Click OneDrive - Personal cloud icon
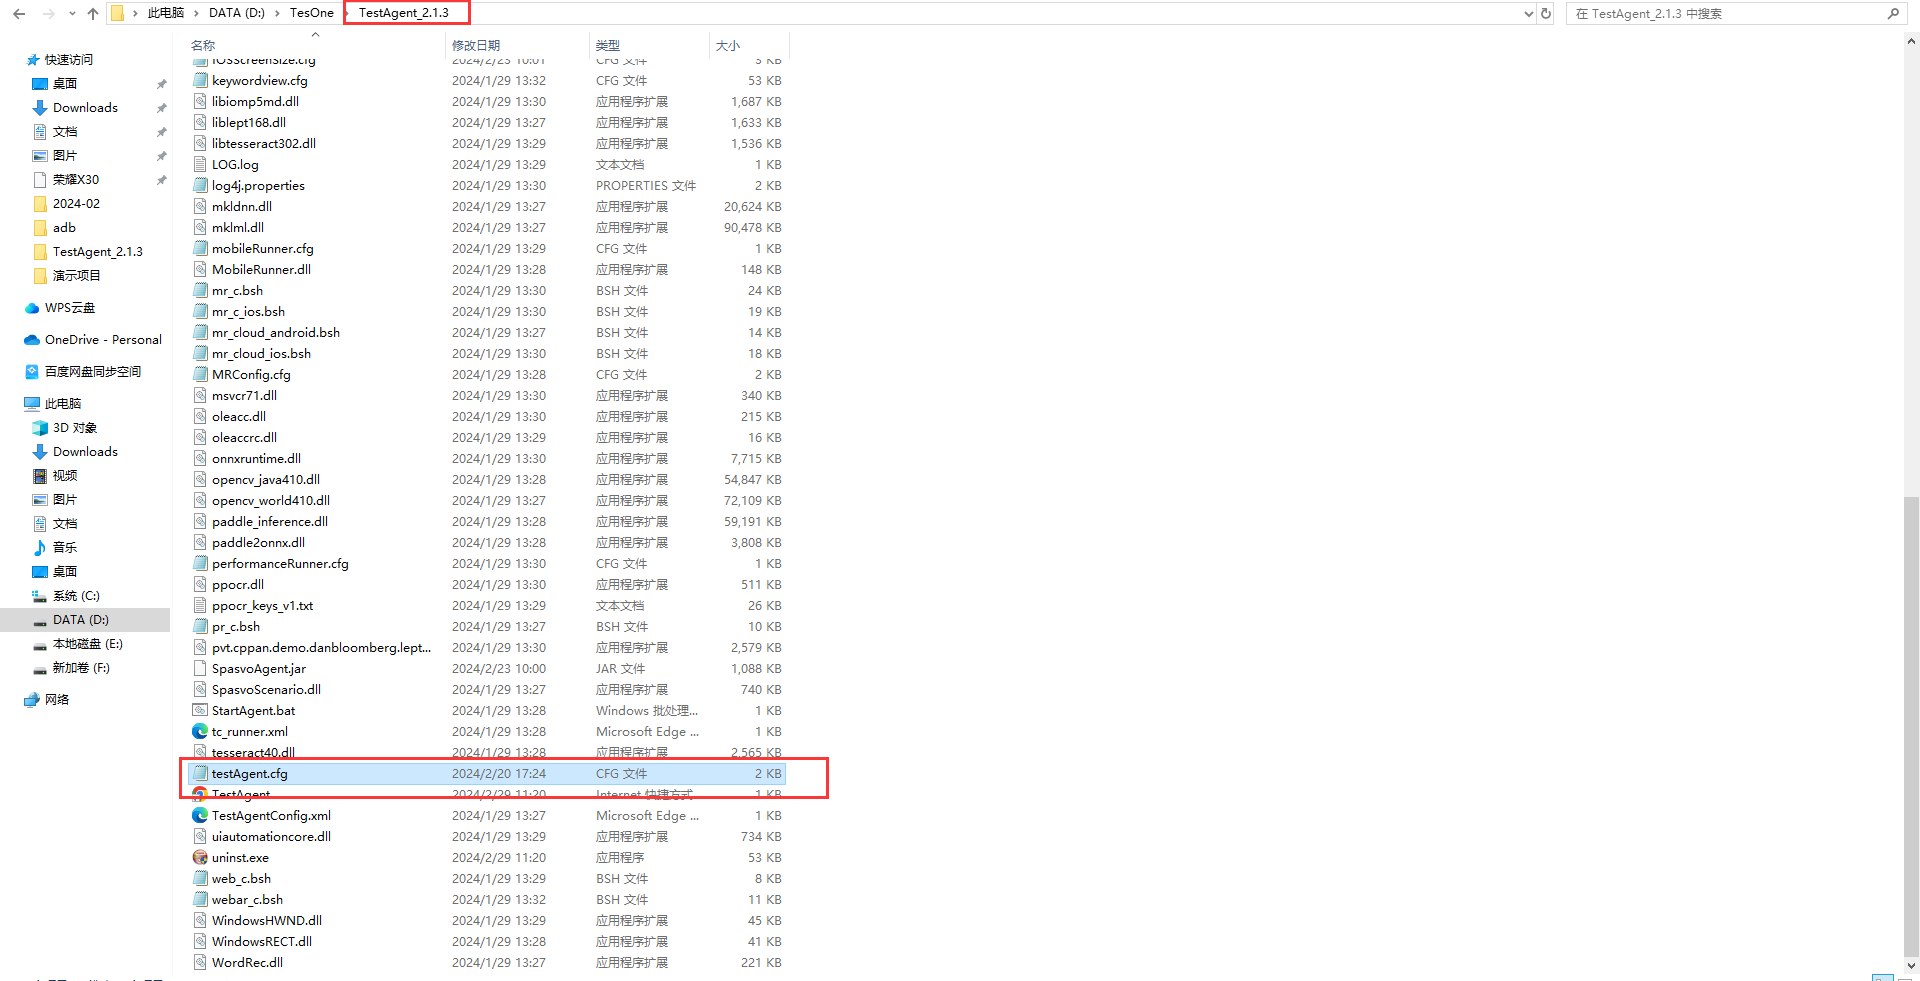1920x981 pixels. click(32, 340)
